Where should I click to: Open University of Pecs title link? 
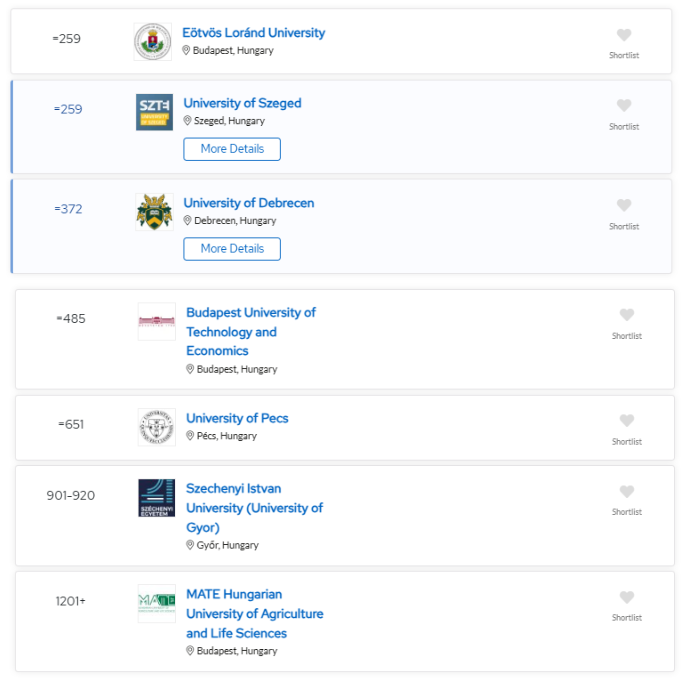click(237, 418)
